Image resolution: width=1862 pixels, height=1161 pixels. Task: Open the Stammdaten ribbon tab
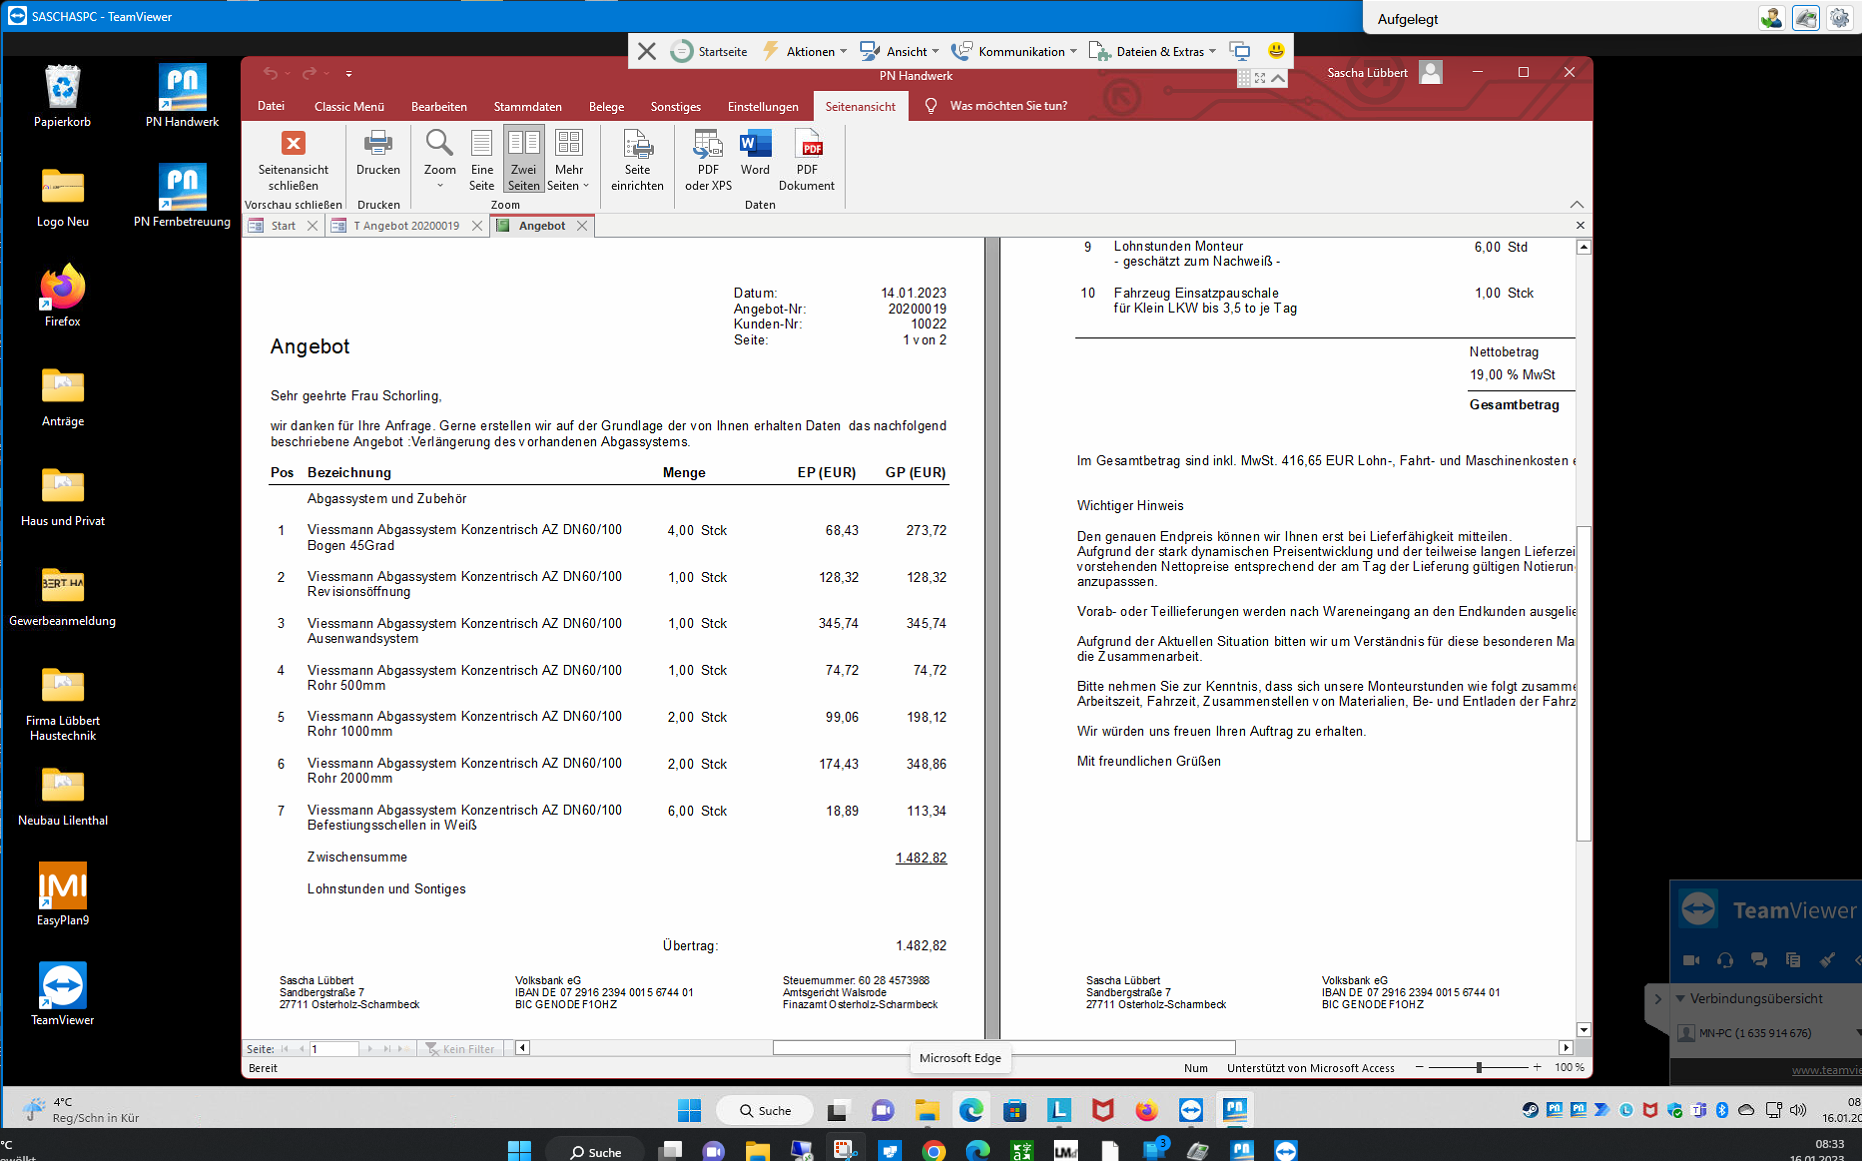(527, 106)
